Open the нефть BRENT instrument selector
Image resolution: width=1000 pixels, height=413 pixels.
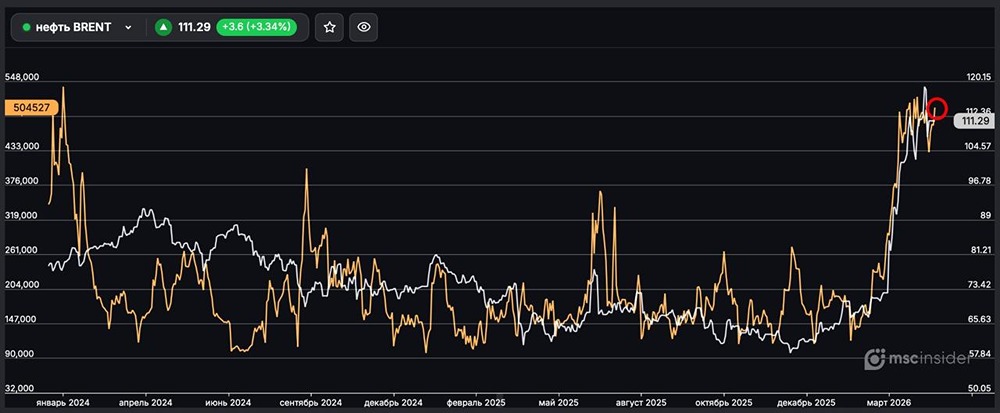[76, 27]
